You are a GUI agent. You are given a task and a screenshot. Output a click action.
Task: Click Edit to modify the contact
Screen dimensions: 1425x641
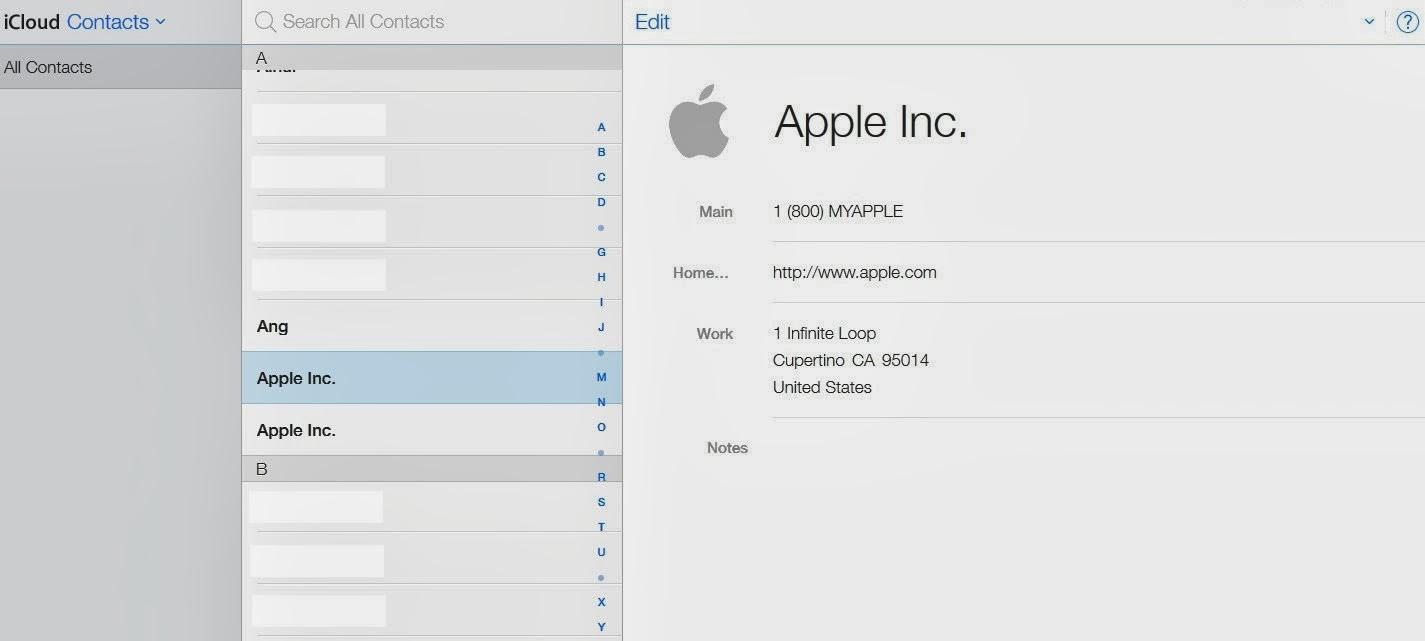pos(652,22)
